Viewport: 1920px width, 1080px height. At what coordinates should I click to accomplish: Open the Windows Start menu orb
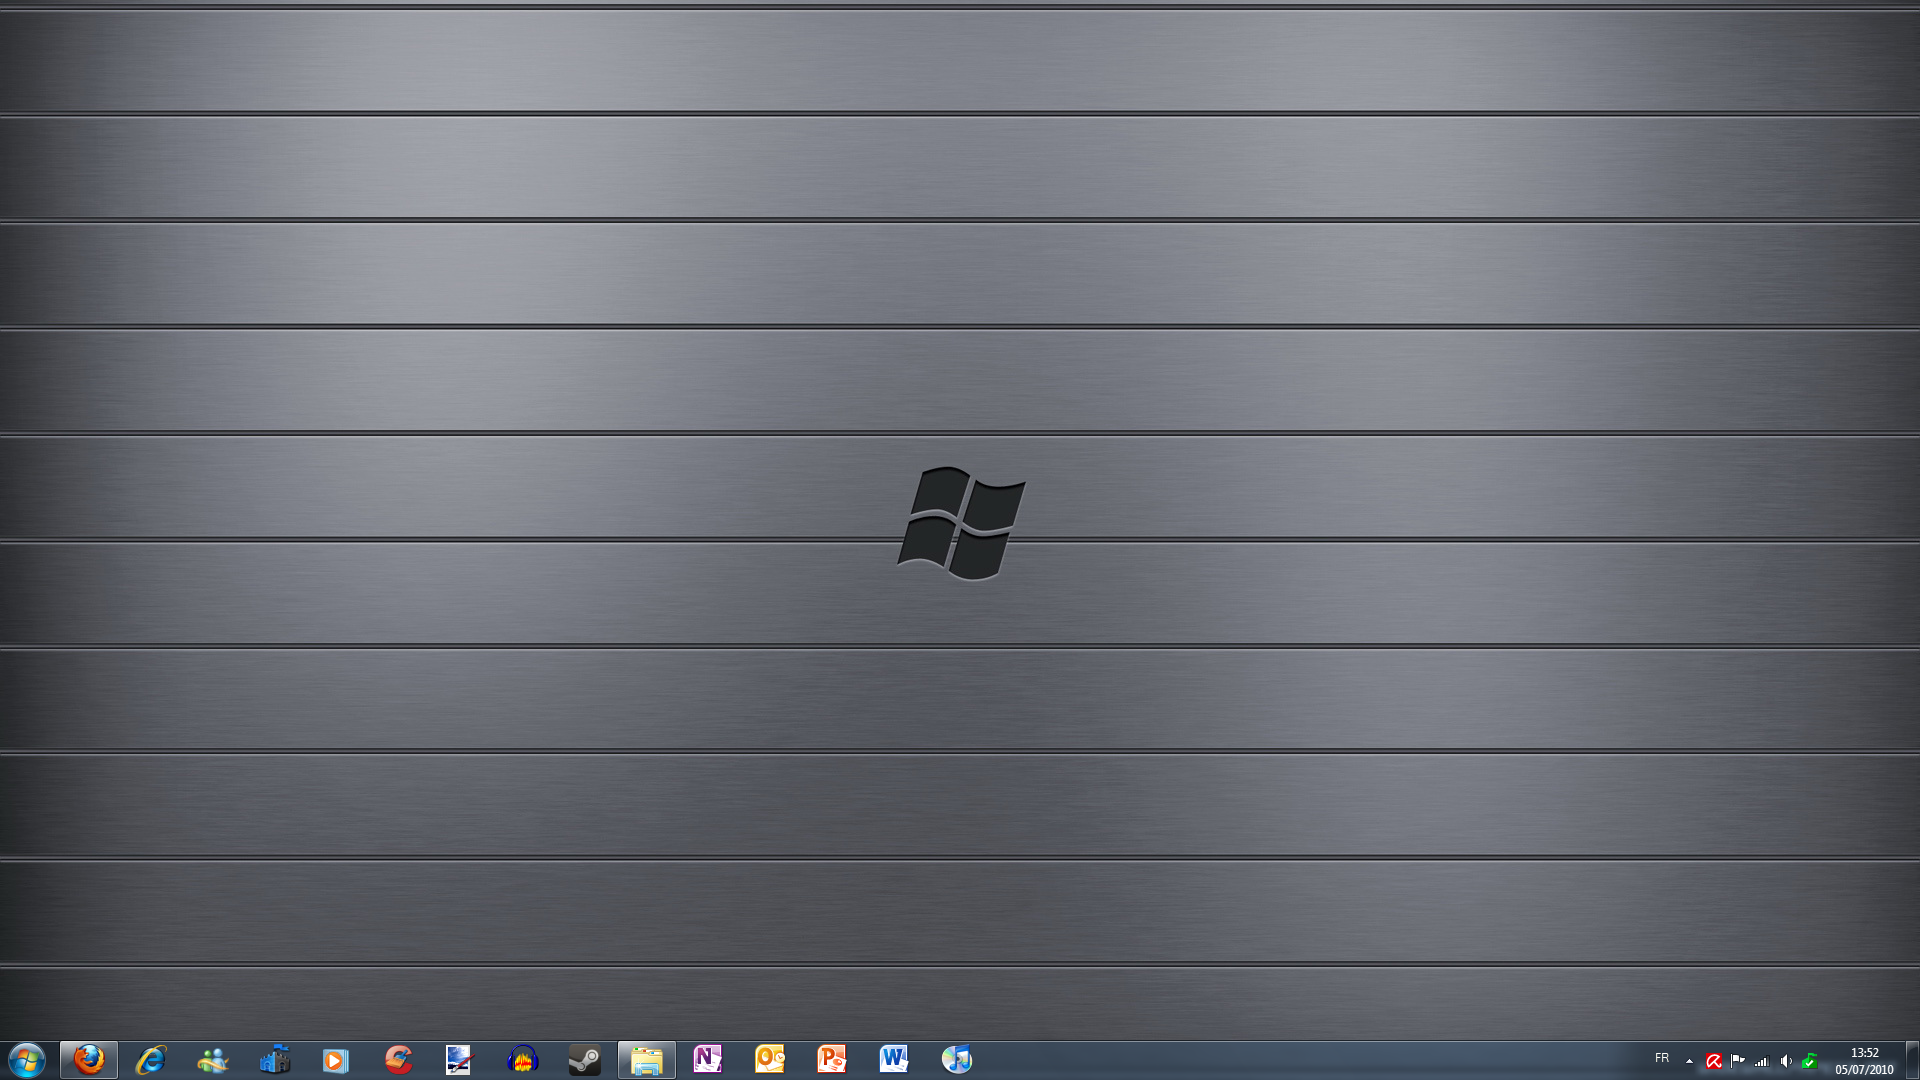point(27,1060)
